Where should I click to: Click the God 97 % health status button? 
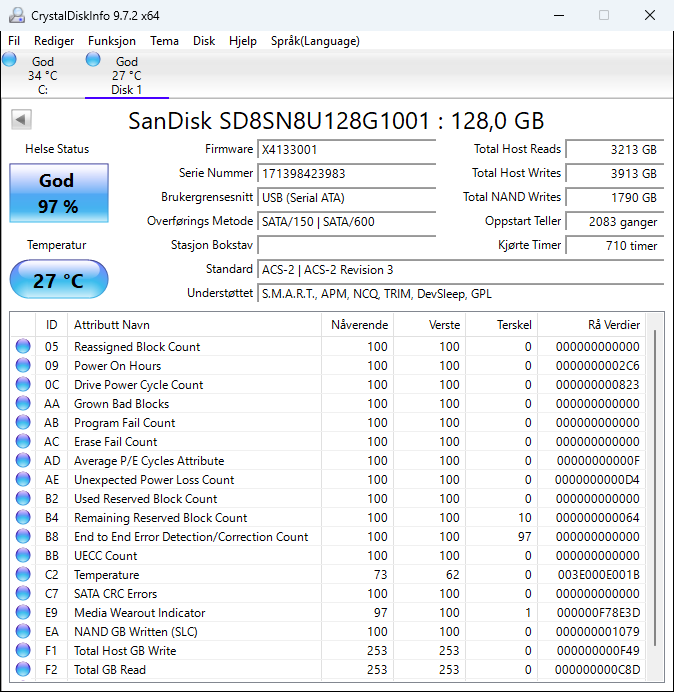point(59,193)
